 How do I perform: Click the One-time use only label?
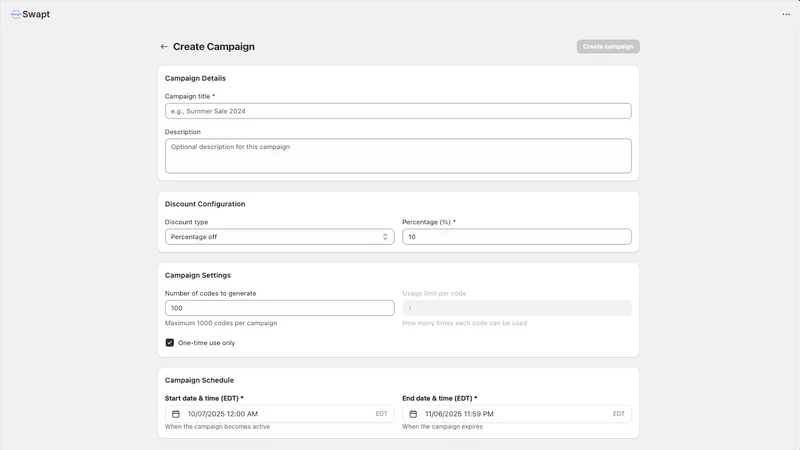pyautogui.click(x=207, y=343)
